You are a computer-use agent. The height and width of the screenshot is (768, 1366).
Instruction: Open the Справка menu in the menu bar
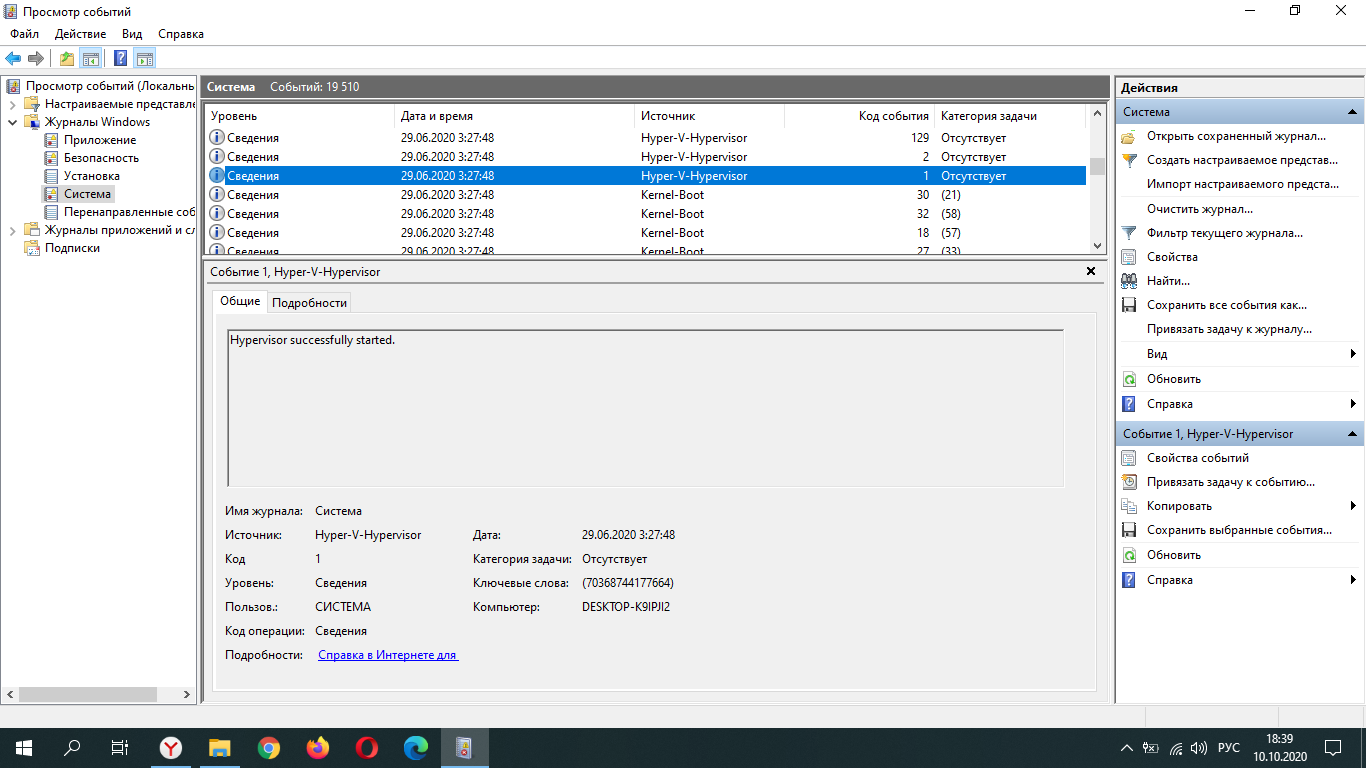181,34
